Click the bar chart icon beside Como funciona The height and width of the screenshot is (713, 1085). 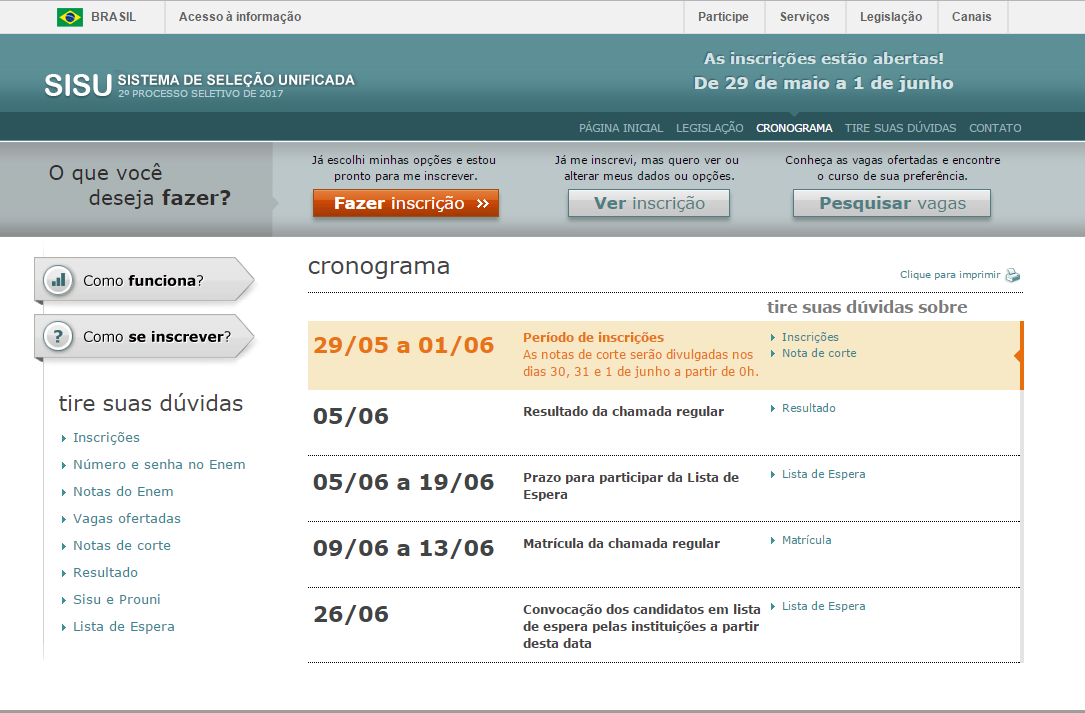pyautogui.click(x=59, y=281)
